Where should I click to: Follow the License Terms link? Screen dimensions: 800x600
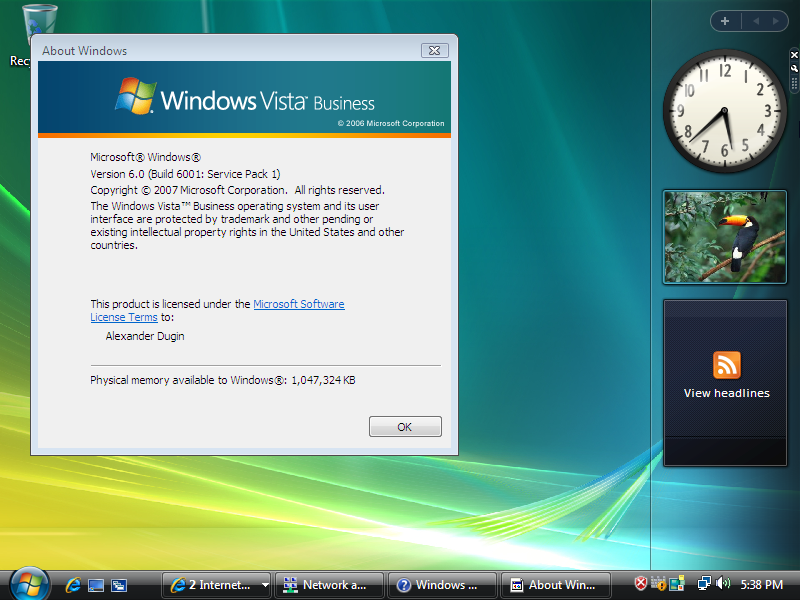click(124, 317)
